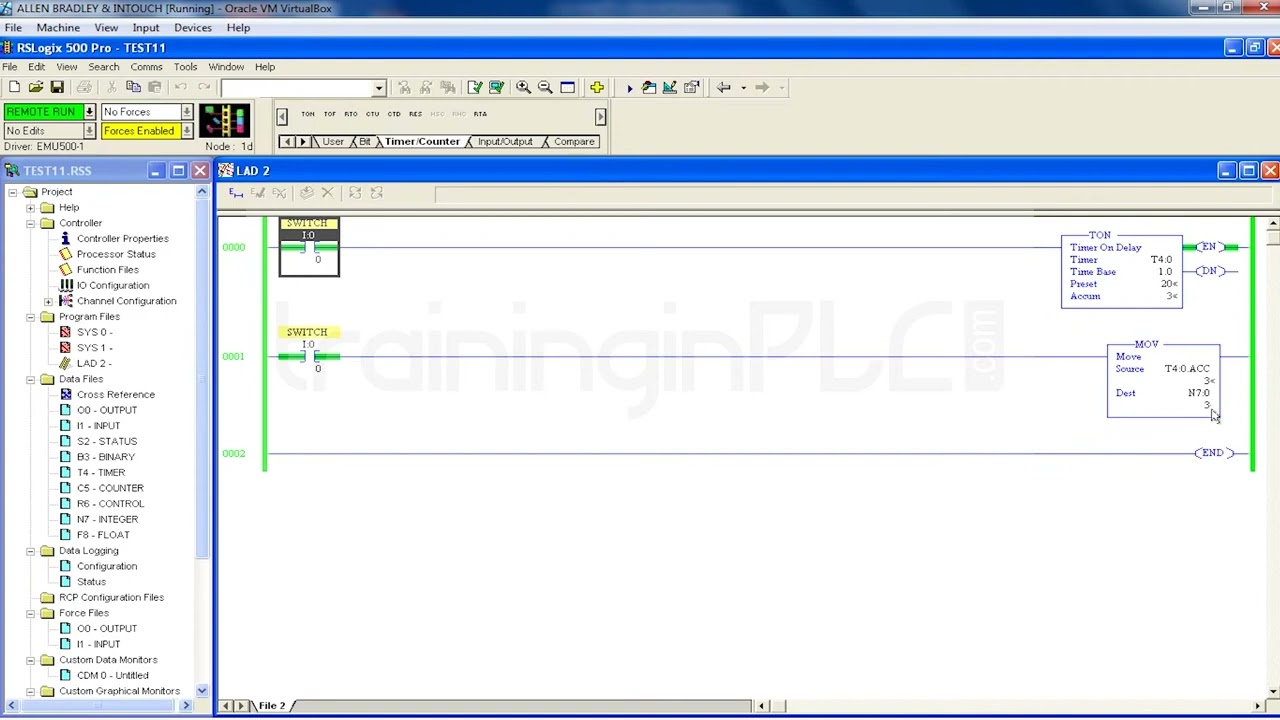Zoom in on the ladder view
1280x720 pixels.
(523, 87)
